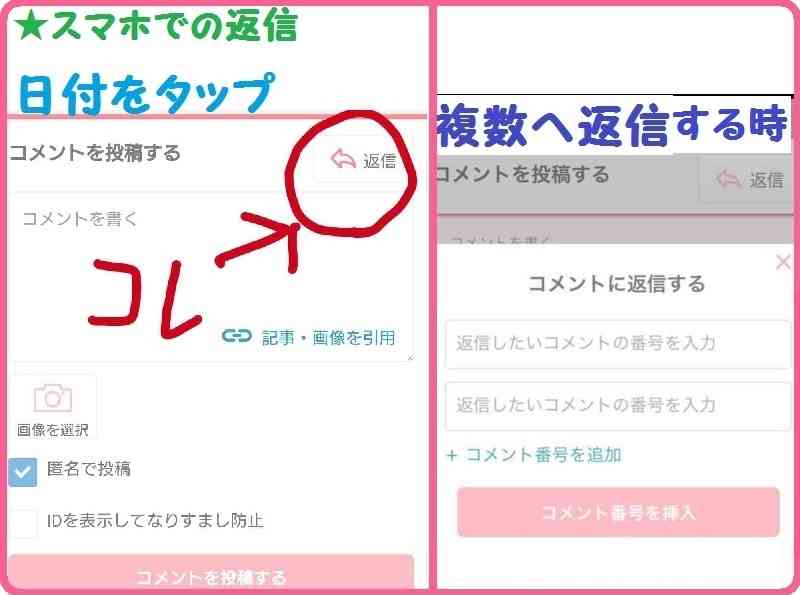The height and width of the screenshot is (595, 800).
Task: Submit with the コメントを投稿する pink button
Action: [211, 573]
